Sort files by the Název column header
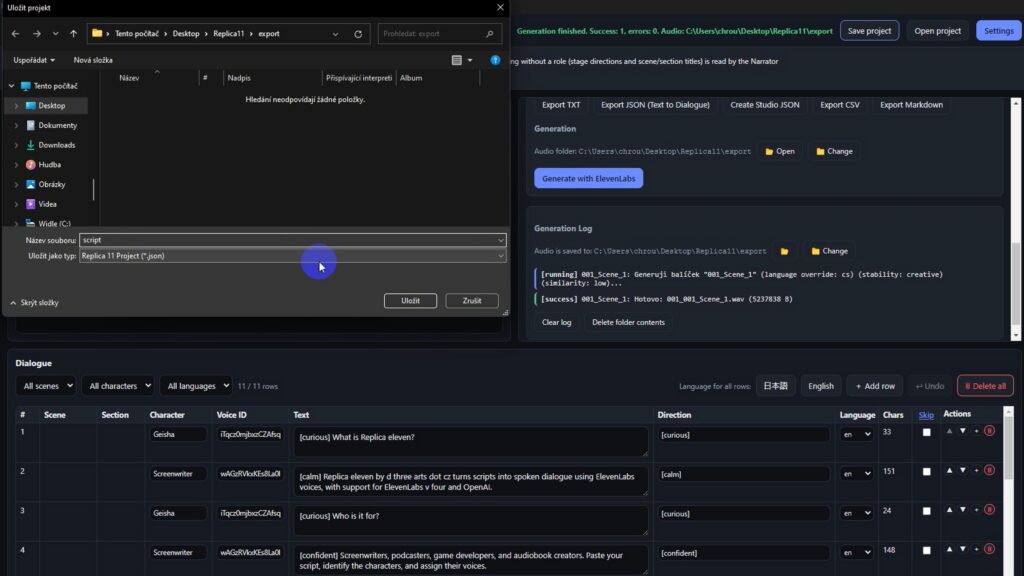This screenshot has width=1024, height=576. pyautogui.click(x=129, y=78)
